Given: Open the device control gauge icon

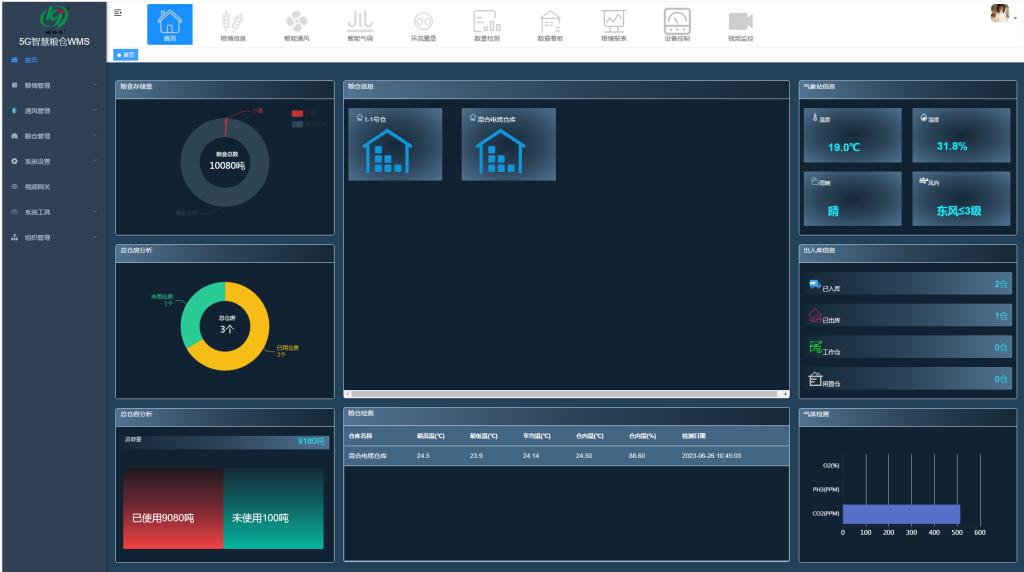Looking at the screenshot, I should 676,24.
